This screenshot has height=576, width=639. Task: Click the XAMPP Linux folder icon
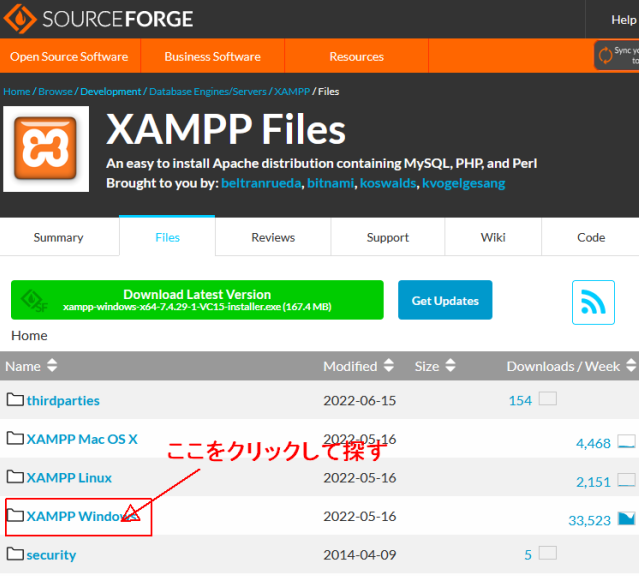coord(15,477)
